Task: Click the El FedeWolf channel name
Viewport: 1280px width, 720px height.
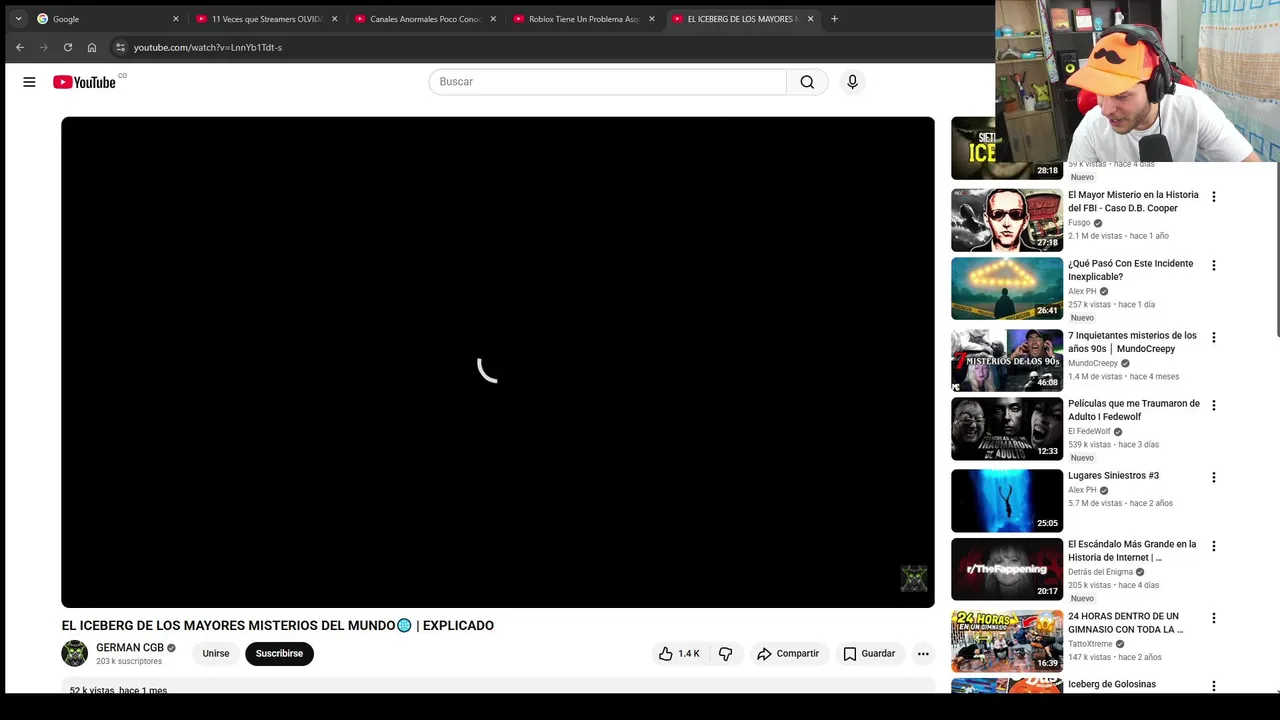Action: (1089, 432)
